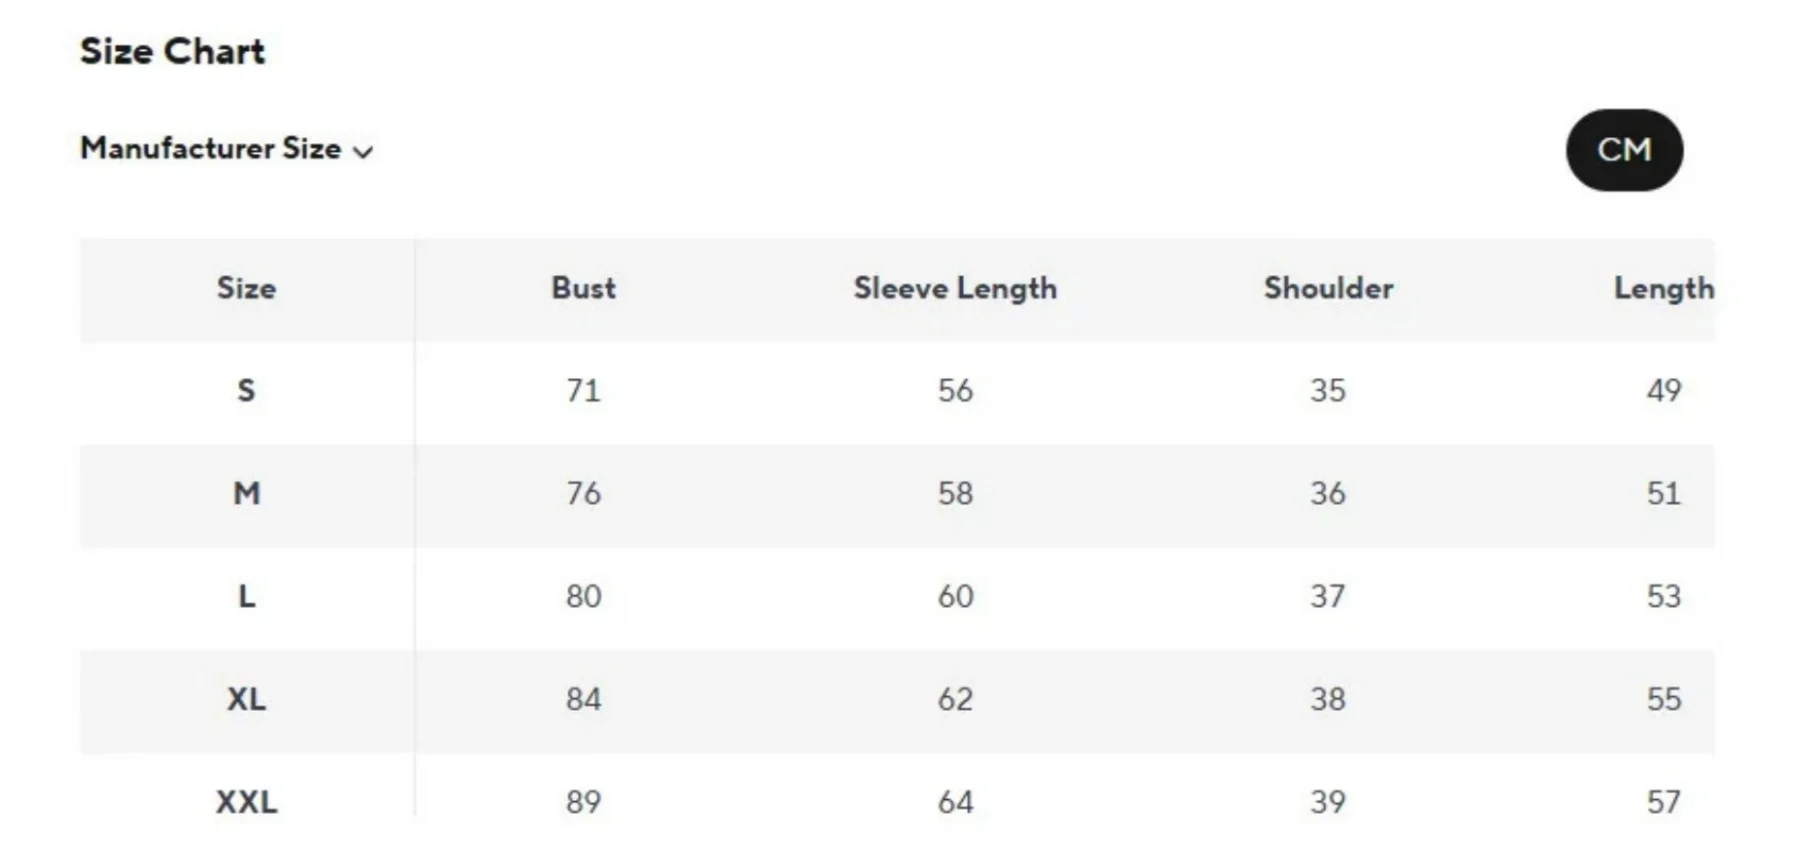Click sleeve length value 58 for M
The image size is (1795, 850).
pyautogui.click(x=955, y=493)
